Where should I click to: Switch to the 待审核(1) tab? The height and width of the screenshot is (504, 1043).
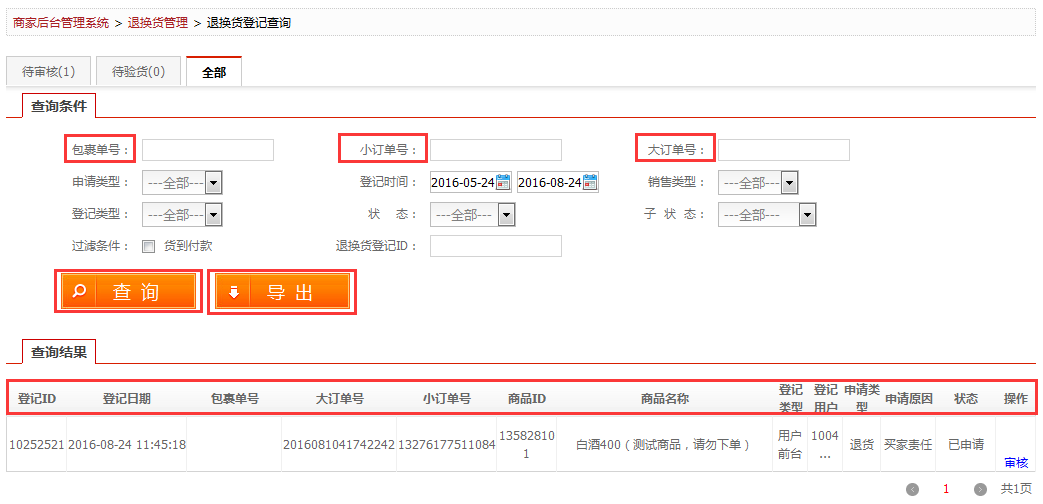49,72
